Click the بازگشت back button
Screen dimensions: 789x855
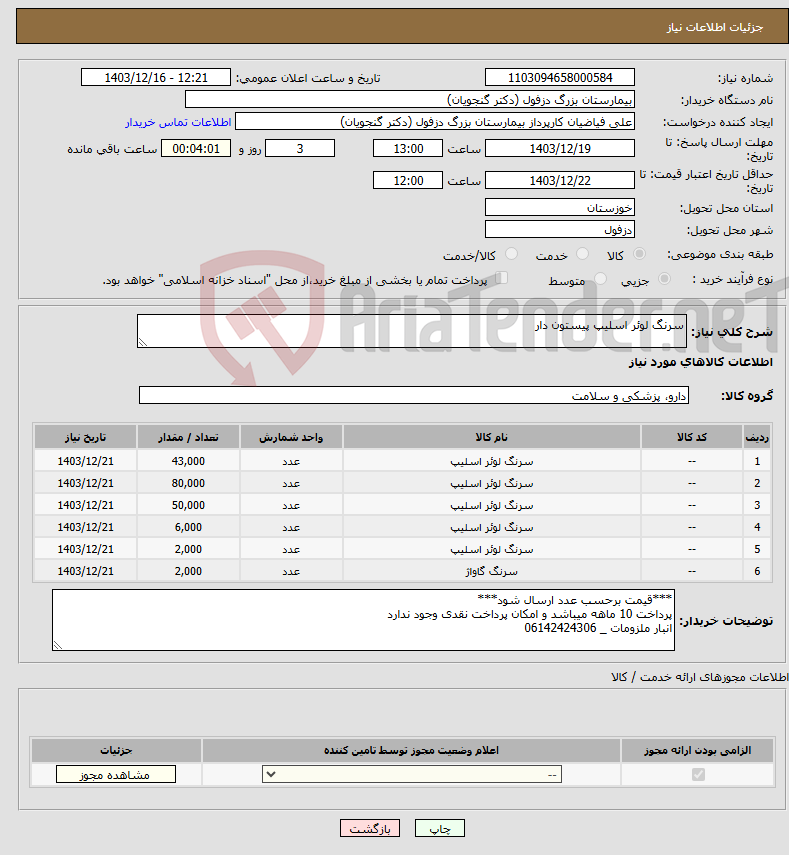coord(370,828)
